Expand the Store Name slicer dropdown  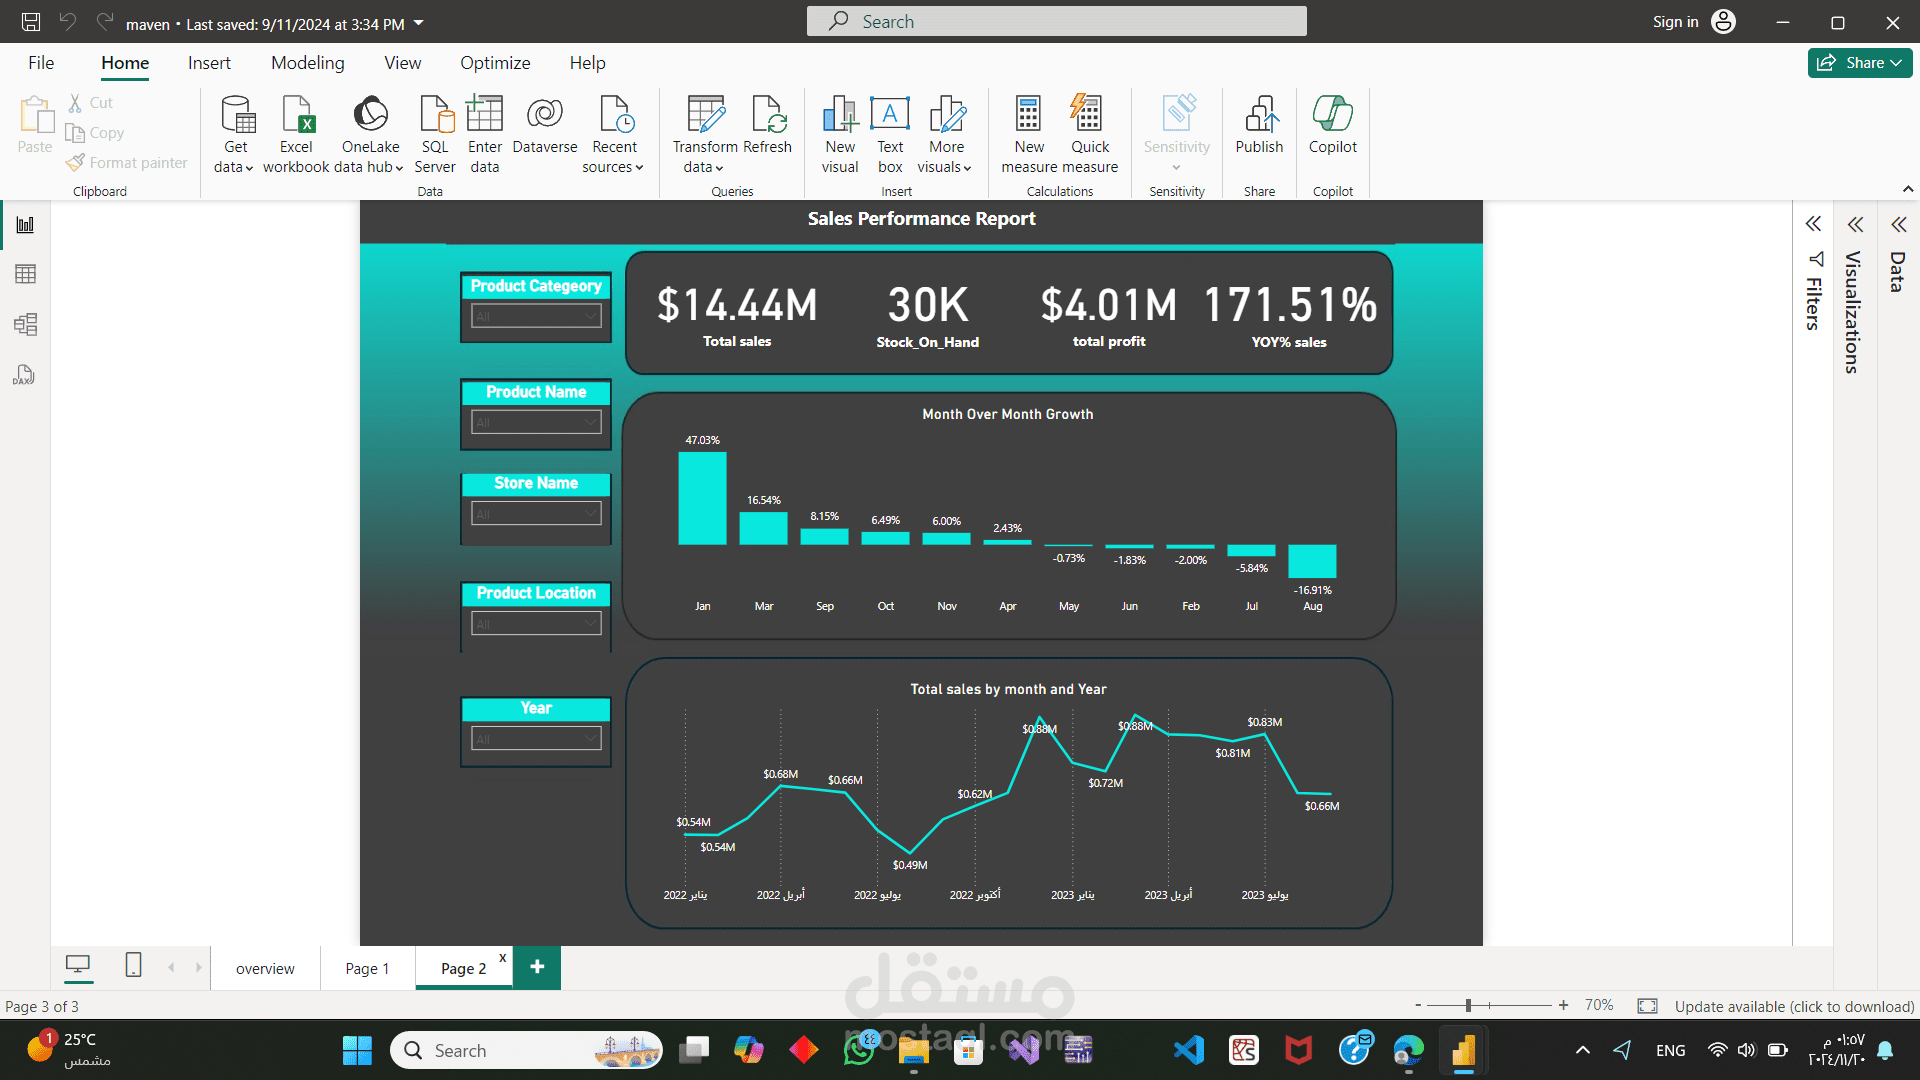pos(591,514)
